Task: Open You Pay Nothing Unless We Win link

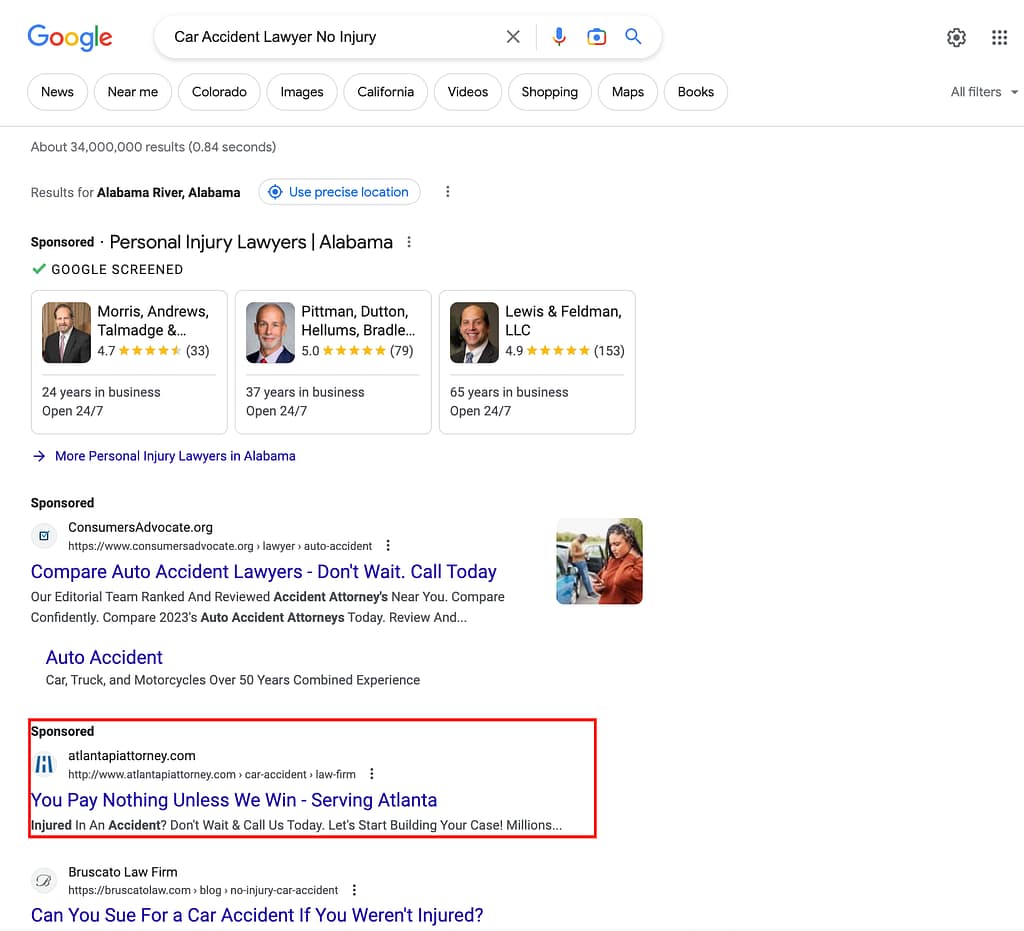Action: tap(234, 800)
